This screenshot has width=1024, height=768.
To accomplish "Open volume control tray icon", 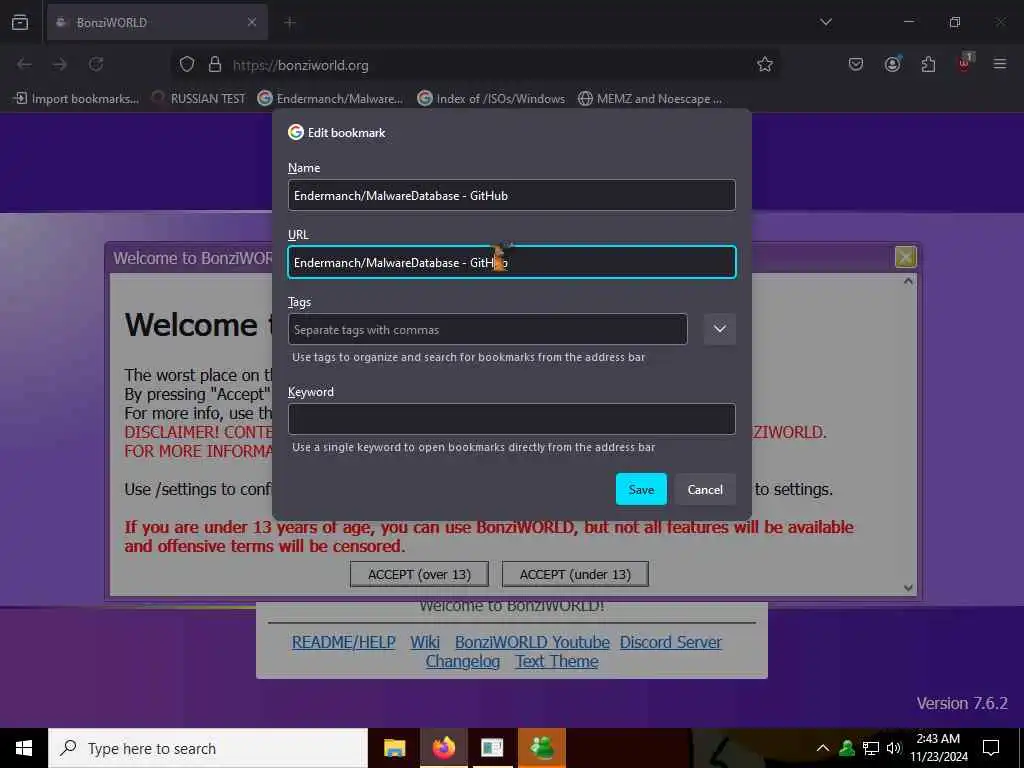I will point(894,748).
